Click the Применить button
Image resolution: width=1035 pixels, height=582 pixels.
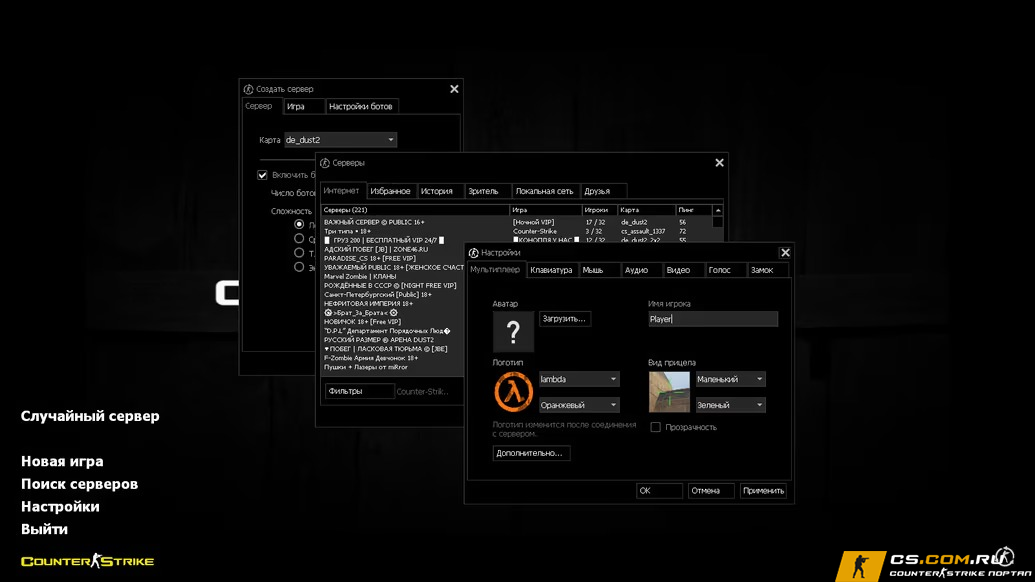click(763, 491)
